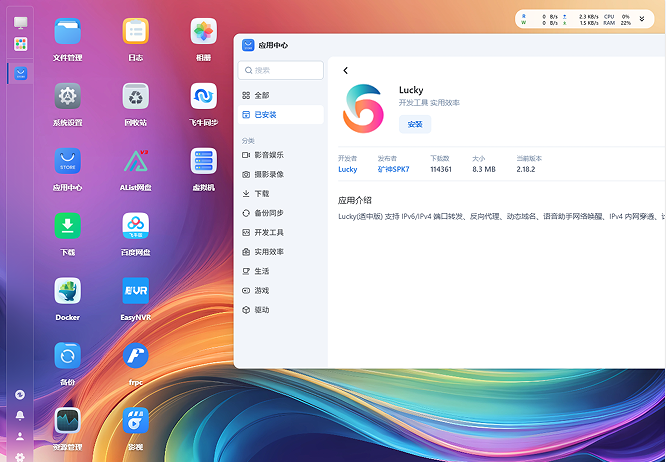Open the Lucky developer link

(x=347, y=169)
